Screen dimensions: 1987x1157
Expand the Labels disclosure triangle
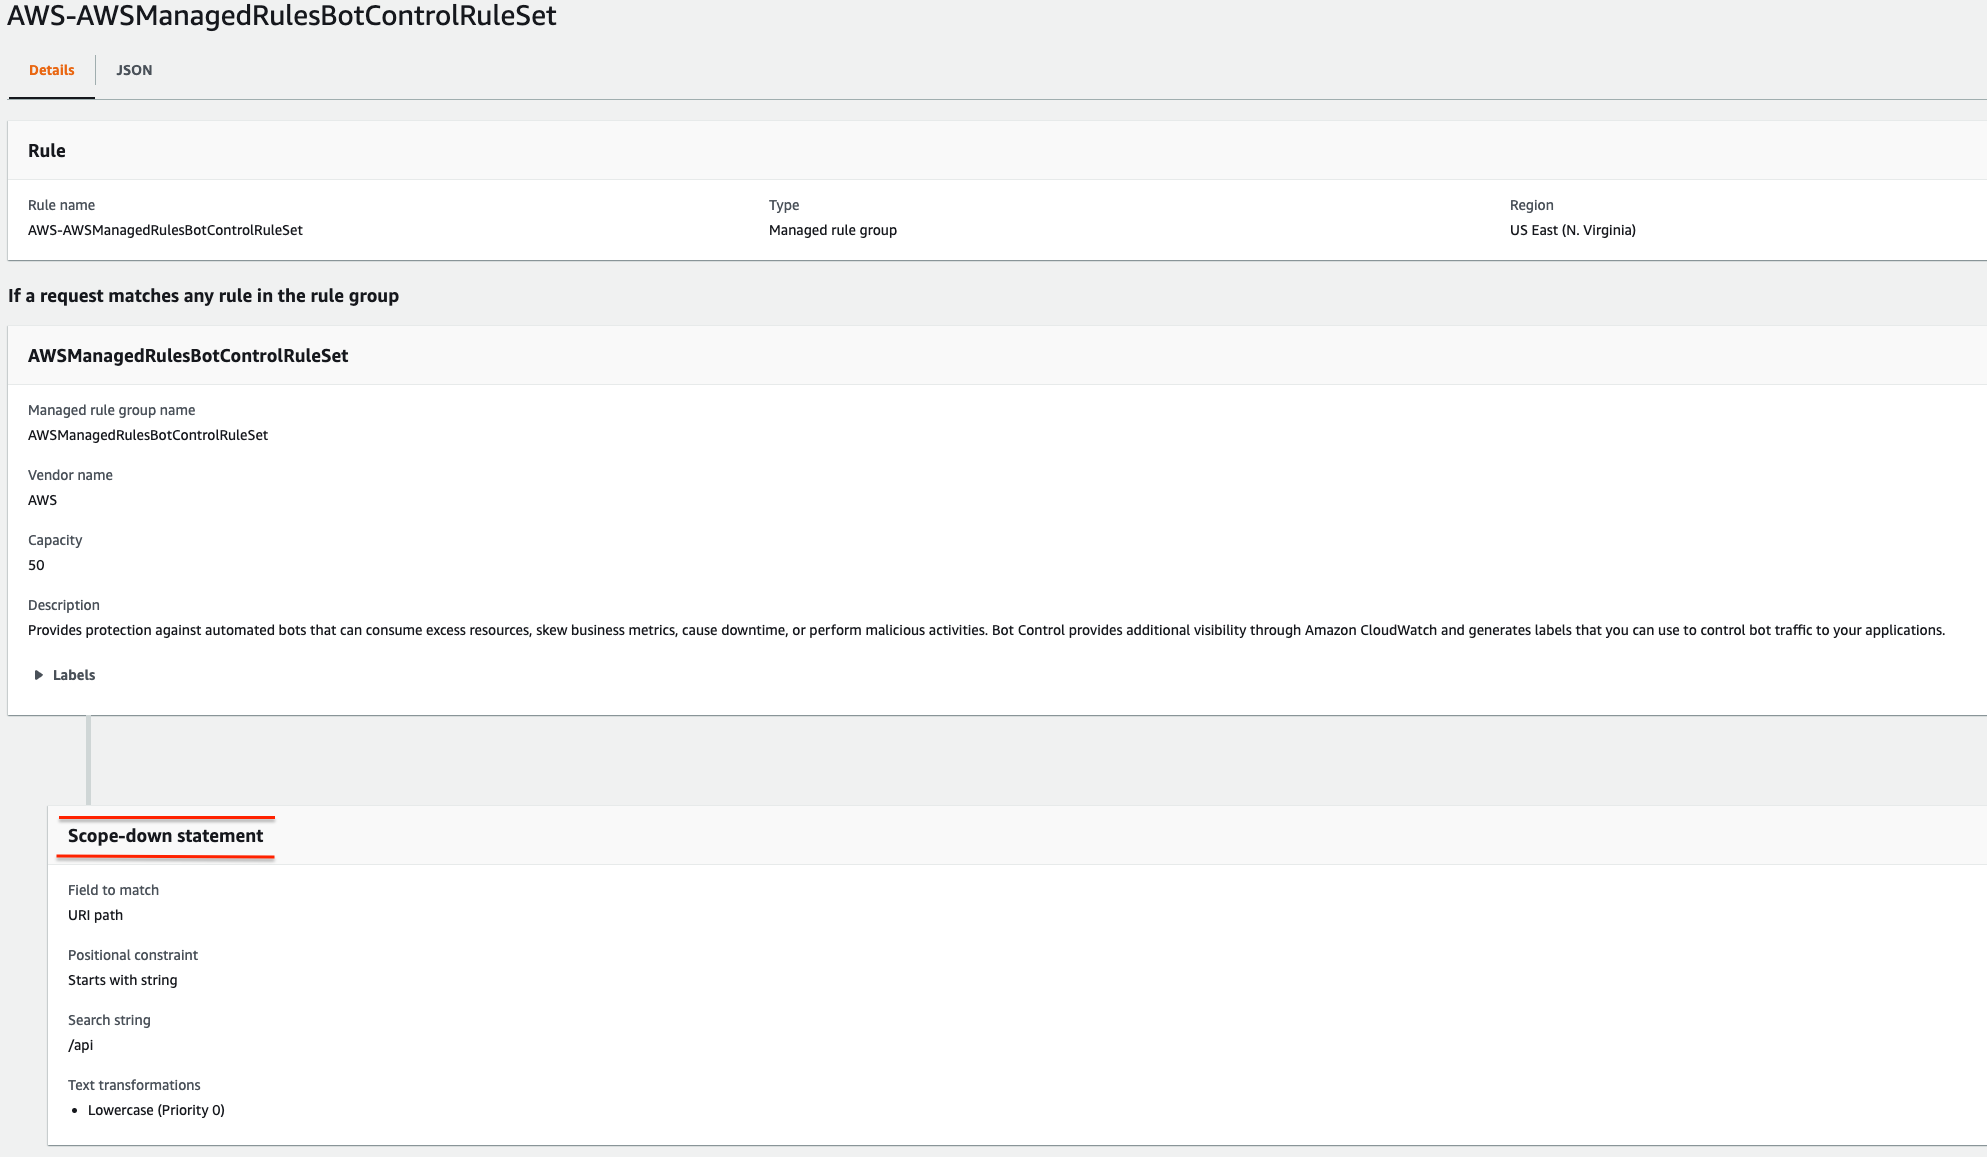coord(39,675)
